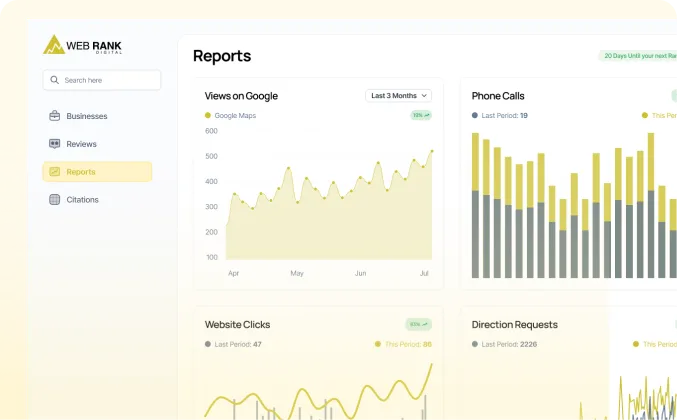Click the Reports chart icon
Screen dimensions: 677x420
(x=54, y=171)
